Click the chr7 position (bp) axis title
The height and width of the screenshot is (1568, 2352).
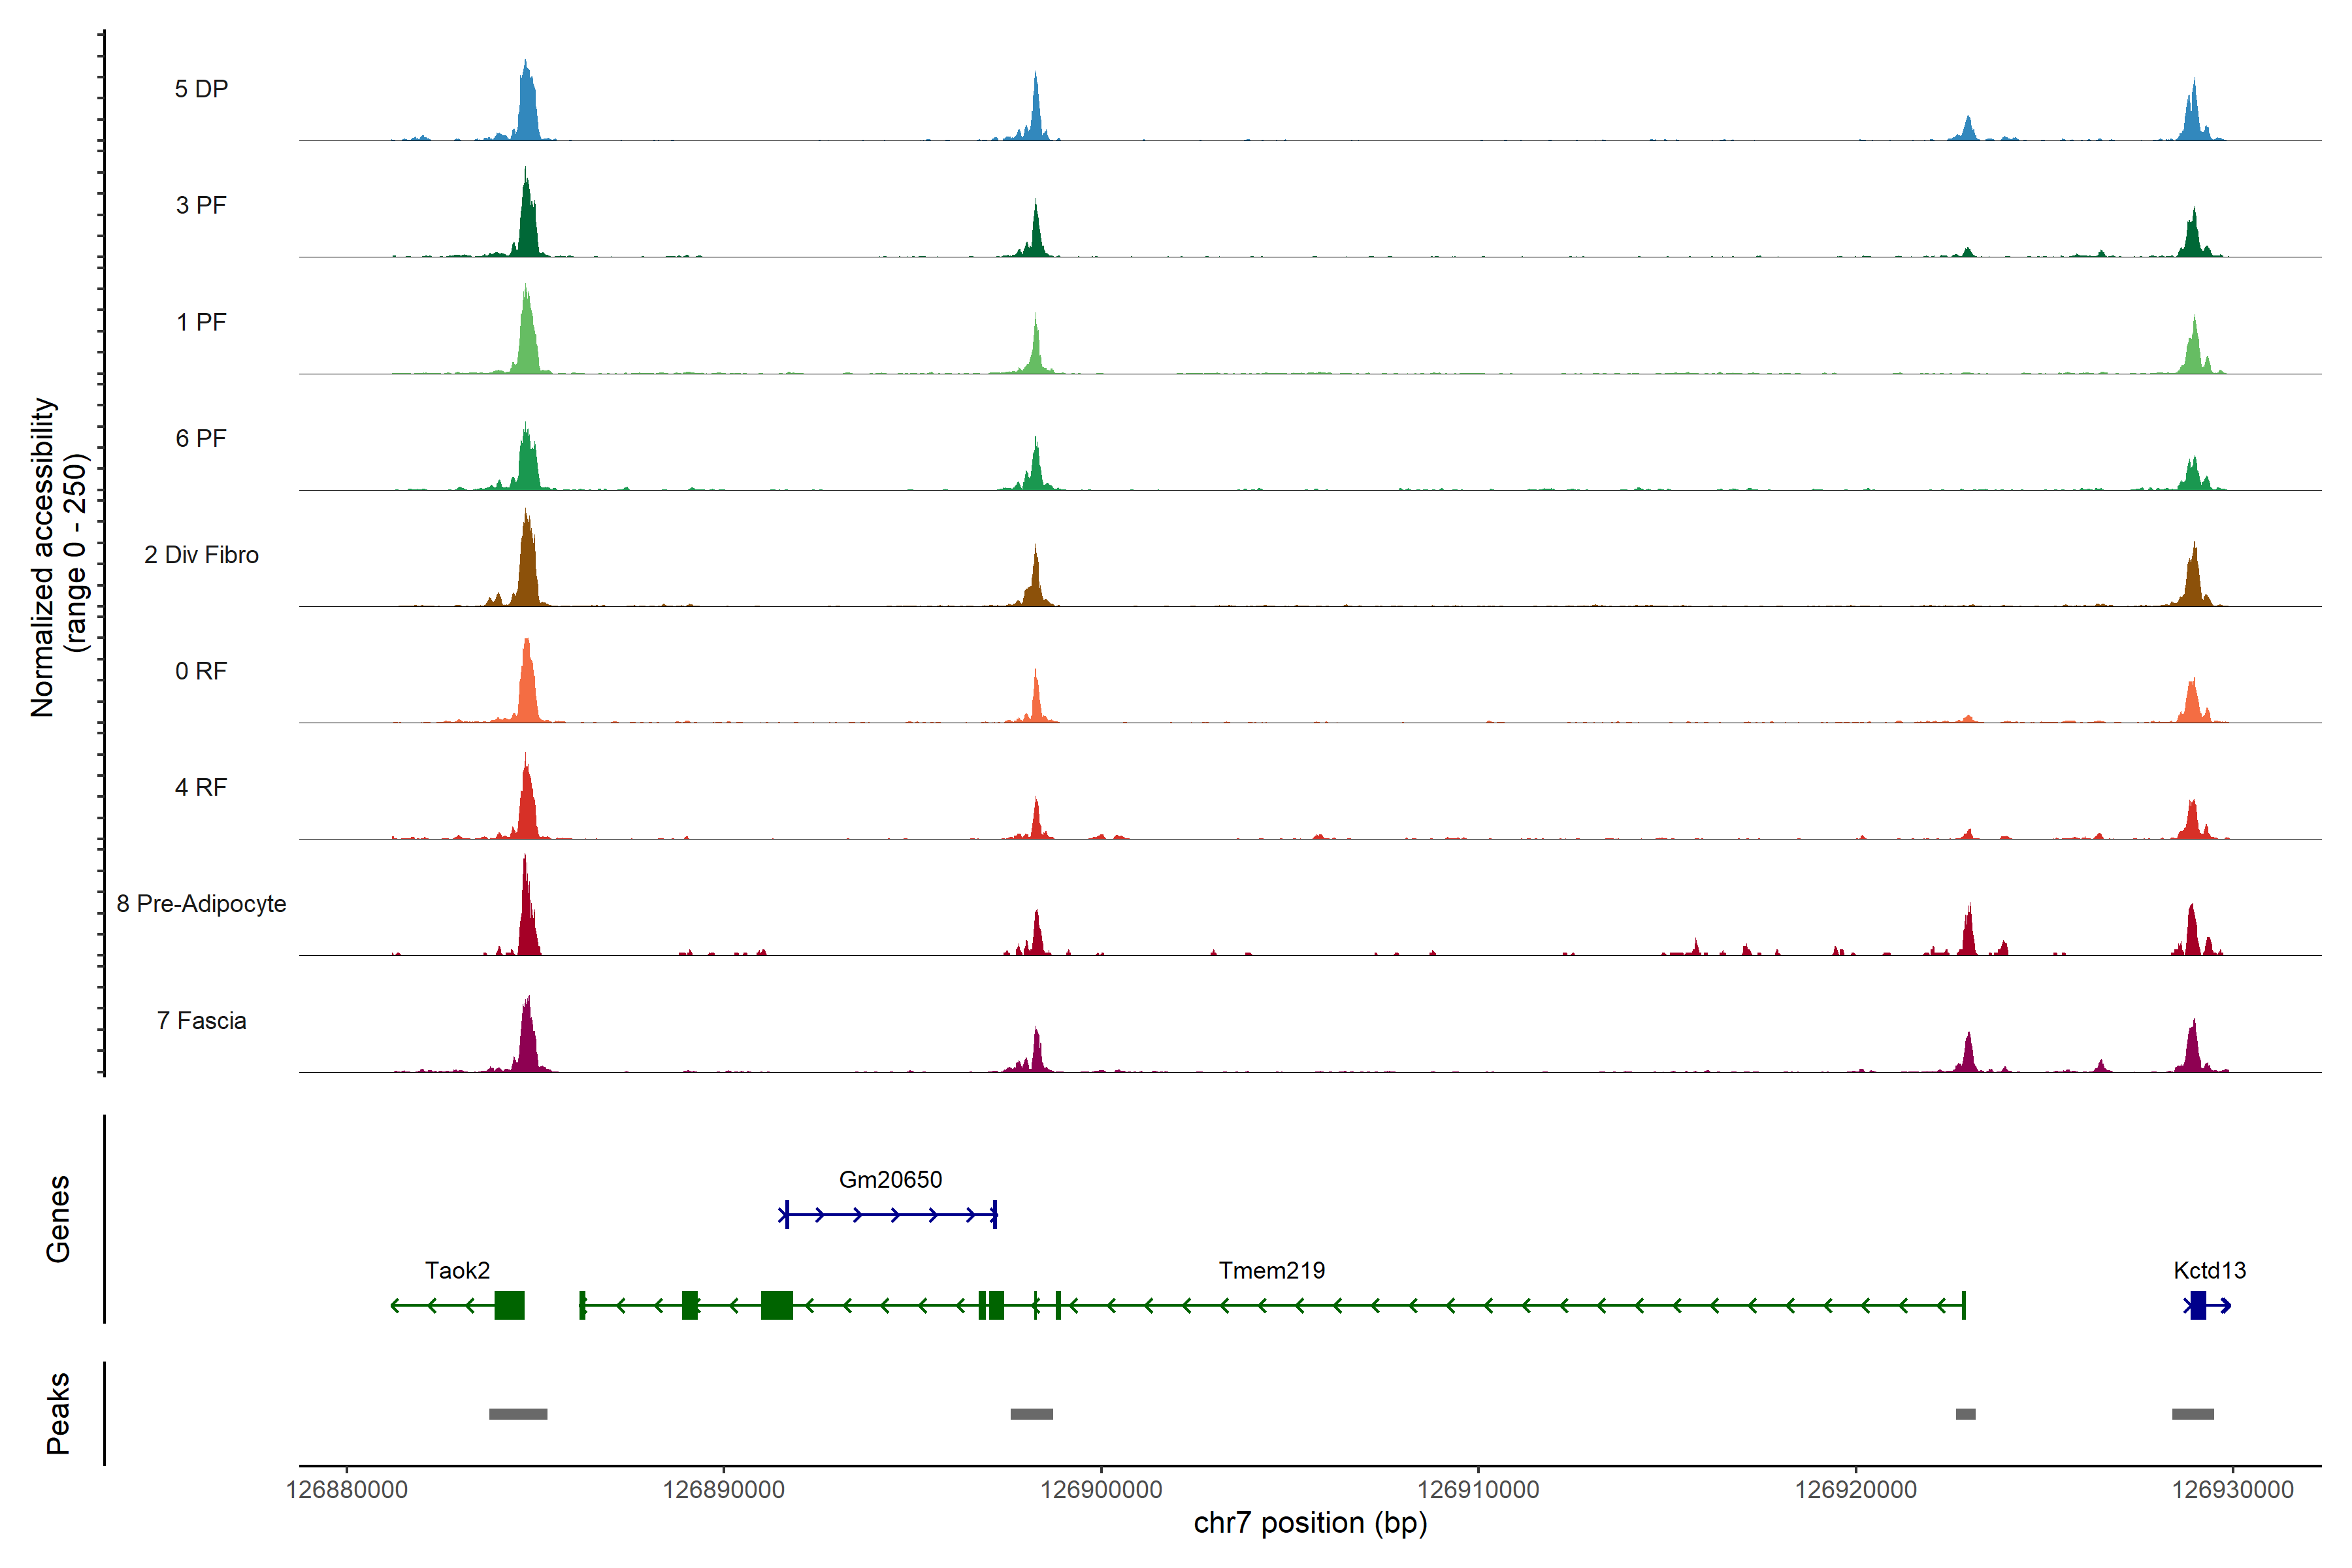(x=1310, y=1523)
